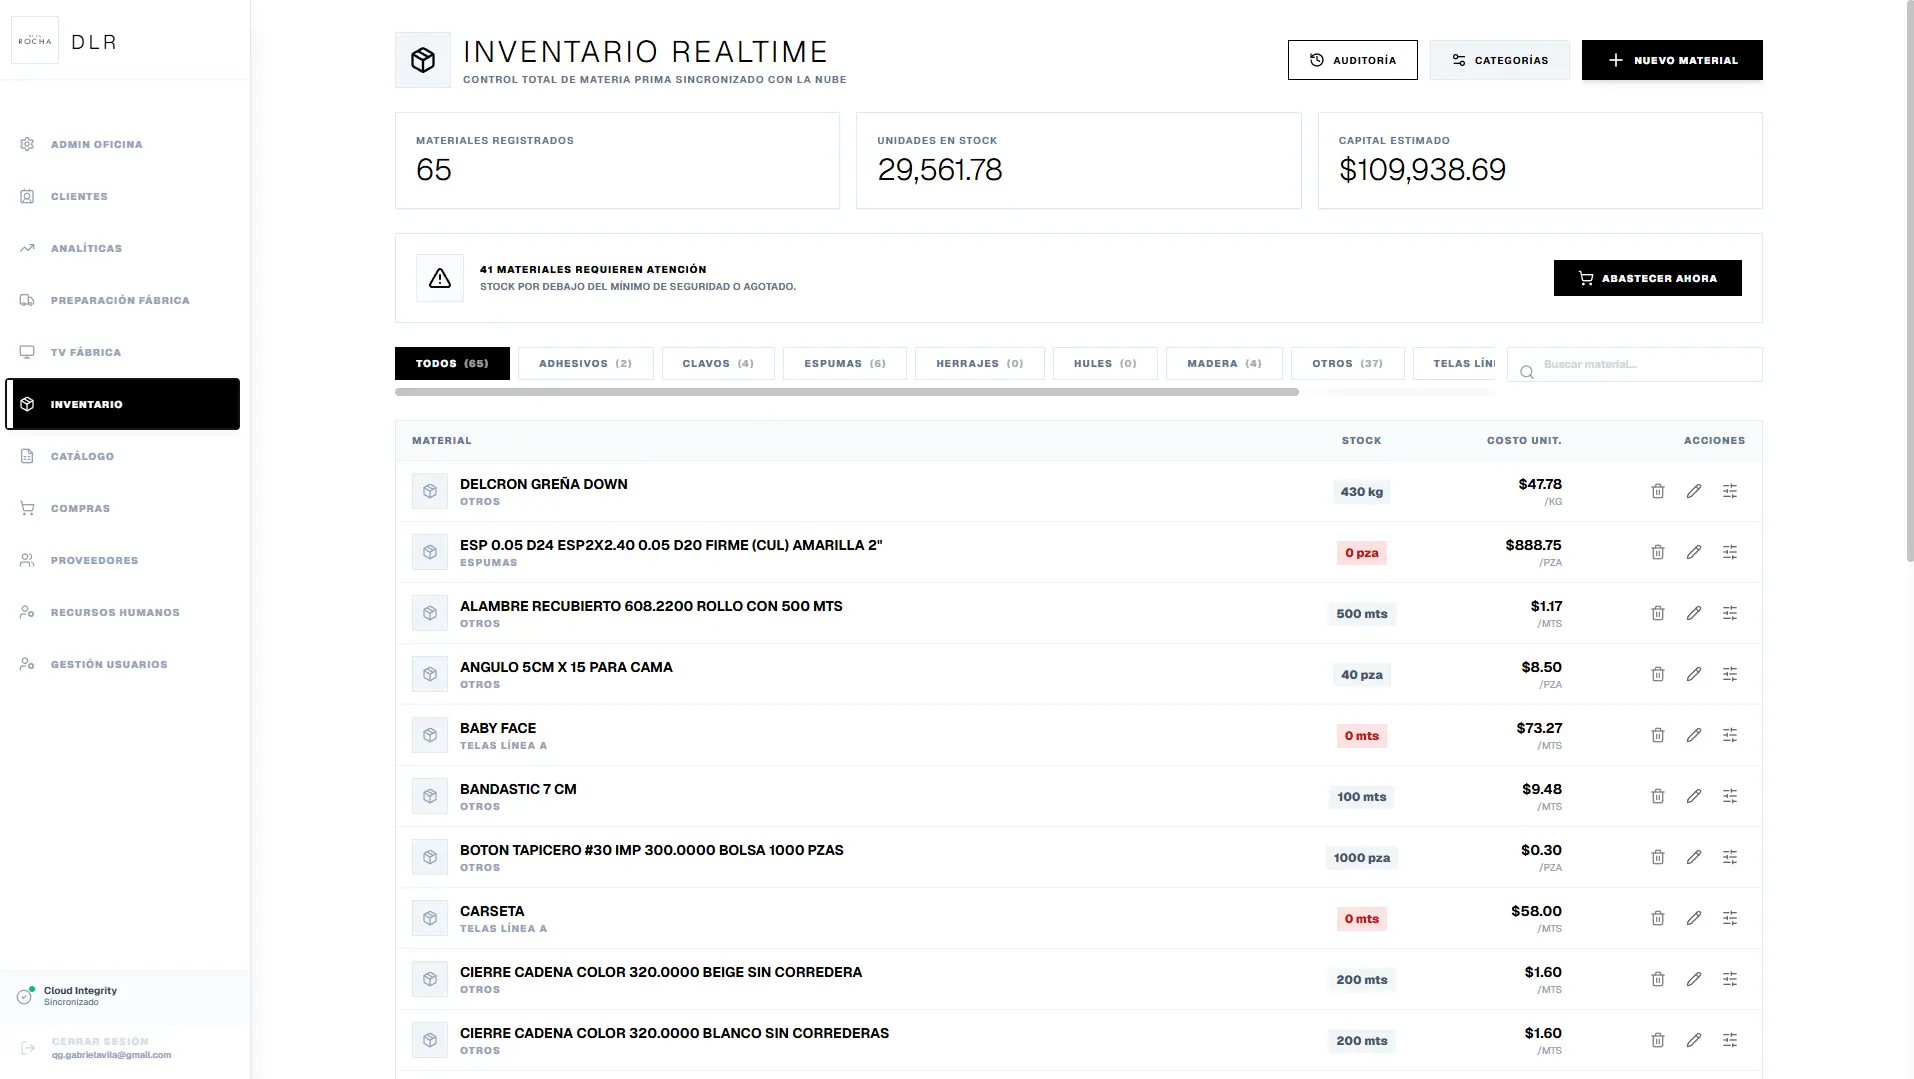Open adjustments for ANGULO 5CM X 15 PARA CAMA
Screen dimensions: 1914x1079
click(x=1729, y=674)
